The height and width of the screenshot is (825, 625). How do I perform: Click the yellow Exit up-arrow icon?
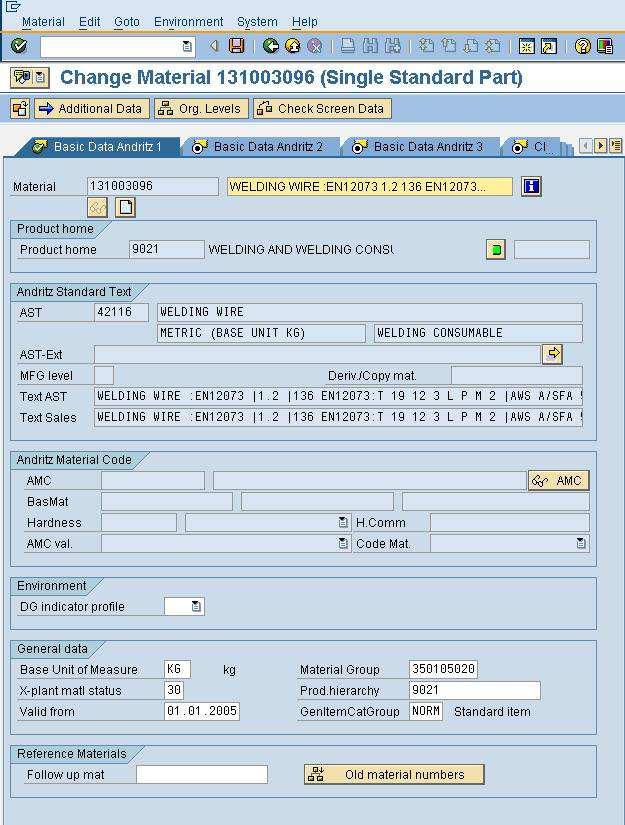pos(293,46)
